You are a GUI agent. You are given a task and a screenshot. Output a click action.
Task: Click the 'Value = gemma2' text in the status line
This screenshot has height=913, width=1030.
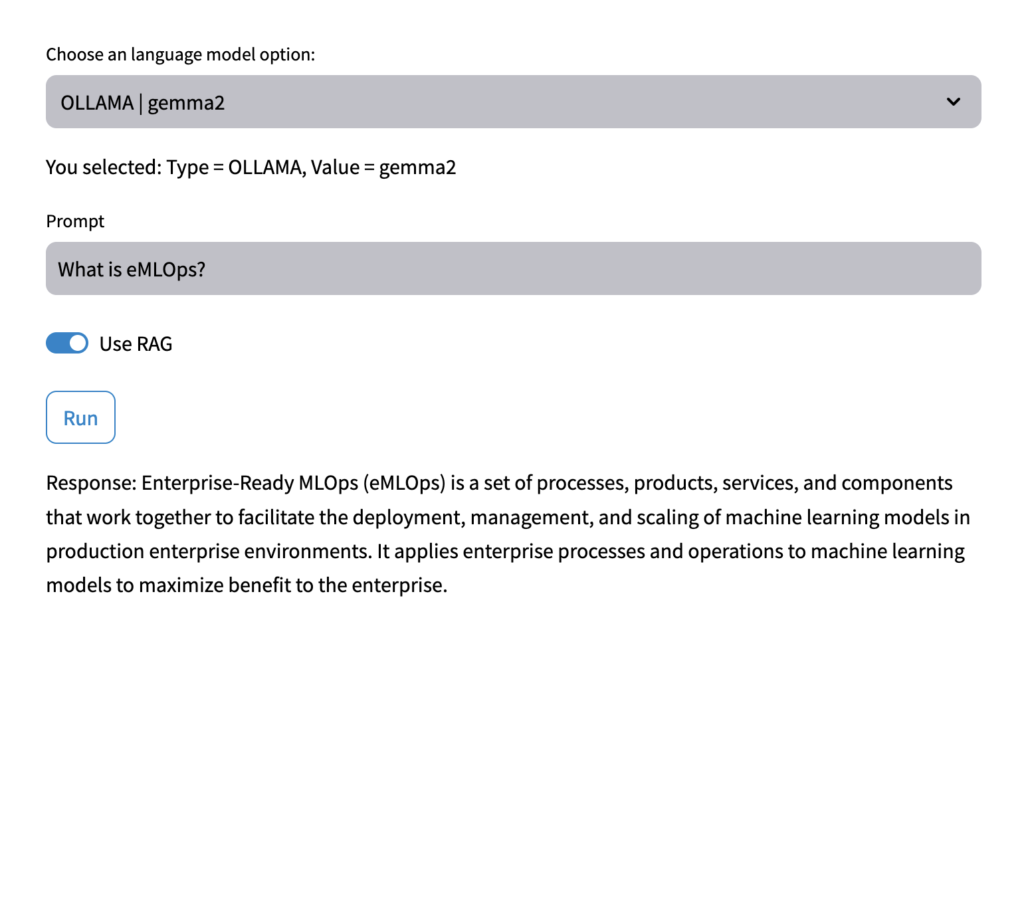(x=383, y=167)
